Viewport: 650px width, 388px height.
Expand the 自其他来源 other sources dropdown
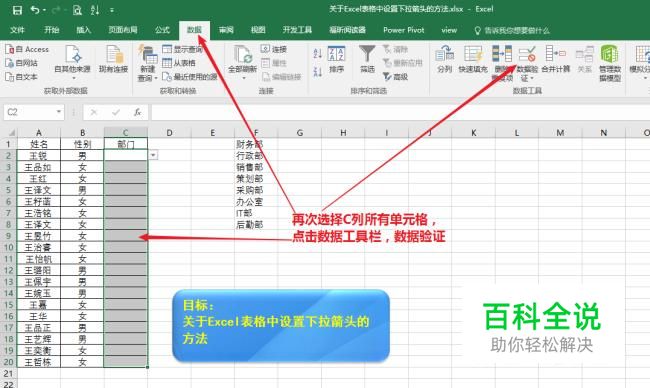(73, 78)
